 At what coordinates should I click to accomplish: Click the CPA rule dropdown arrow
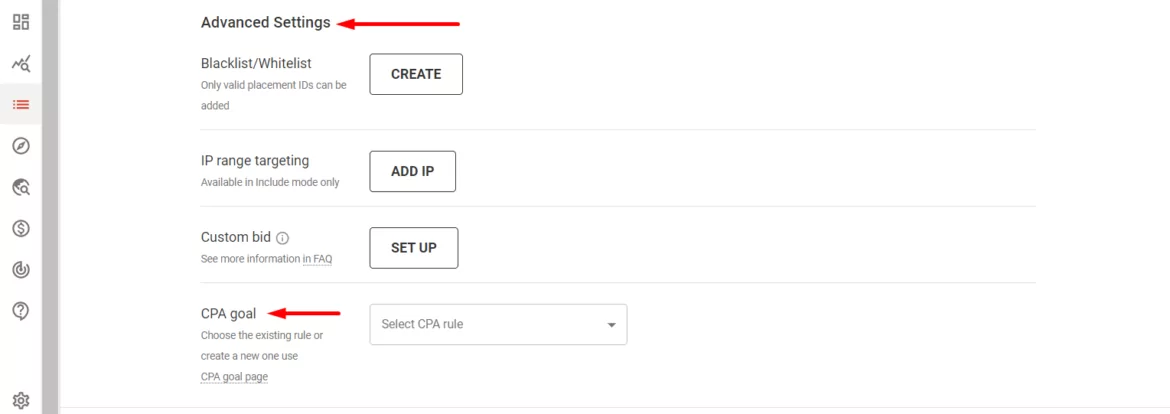click(x=611, y=325)
